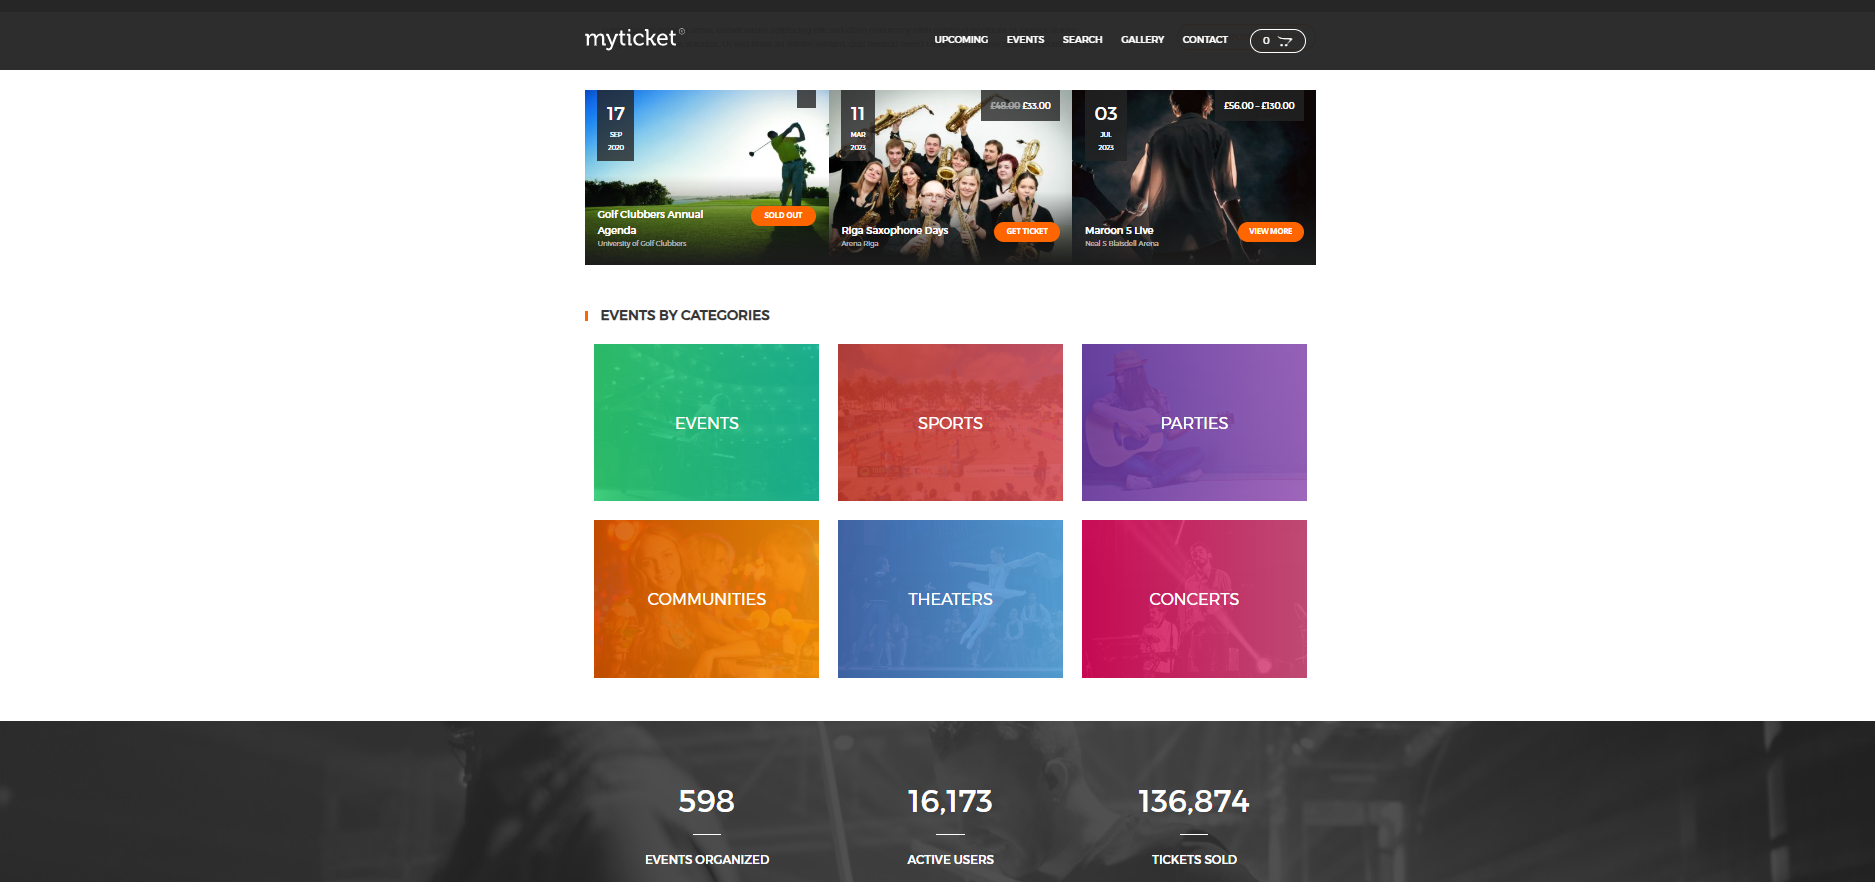Image resolution: width=1875 pixels, height=882 pixels.
Task: Click the 17 SEP date badge
Action: click(615, 125)
